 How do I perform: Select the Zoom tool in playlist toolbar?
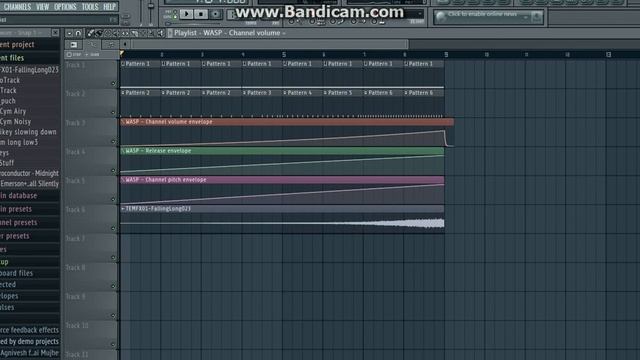point(151,33)
